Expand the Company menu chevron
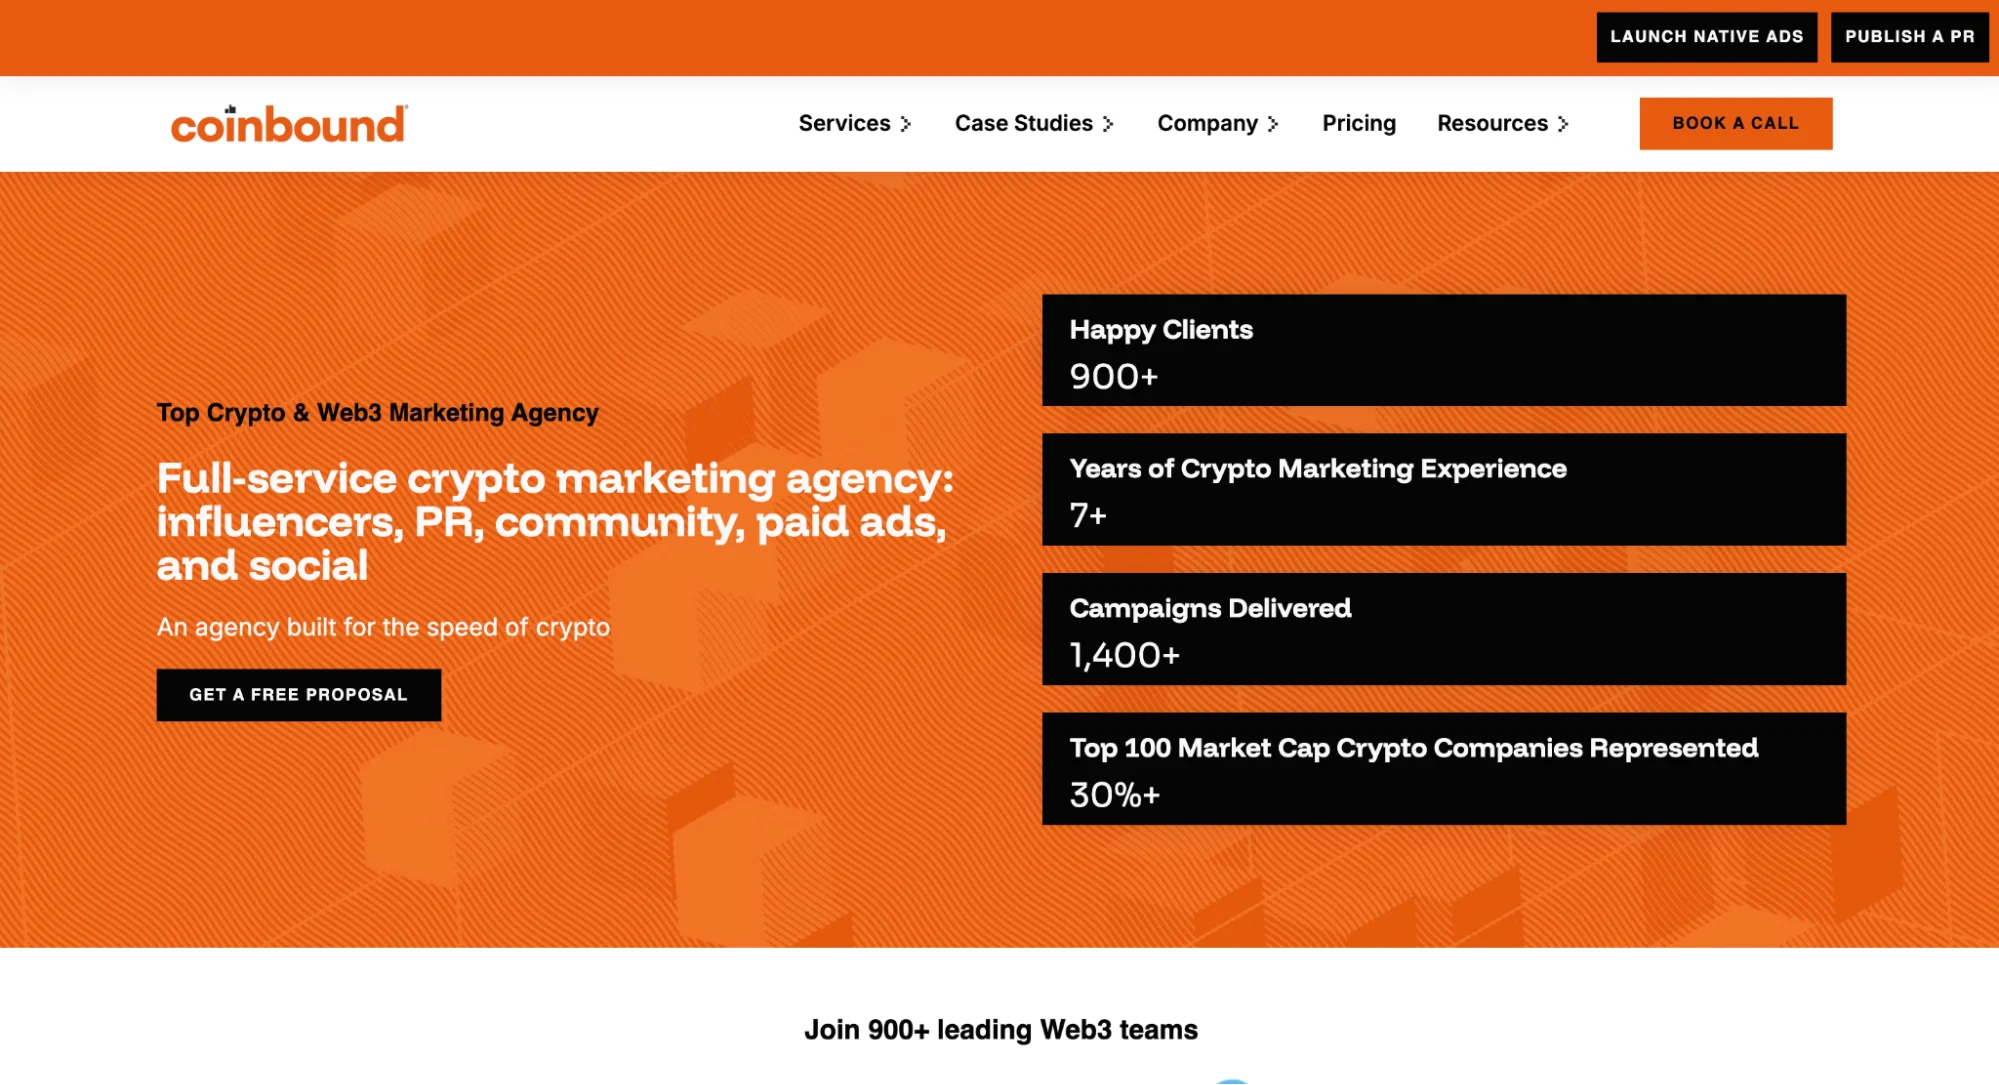The width and height of the screenshot is (1999, 1085). pos(1273,124)
